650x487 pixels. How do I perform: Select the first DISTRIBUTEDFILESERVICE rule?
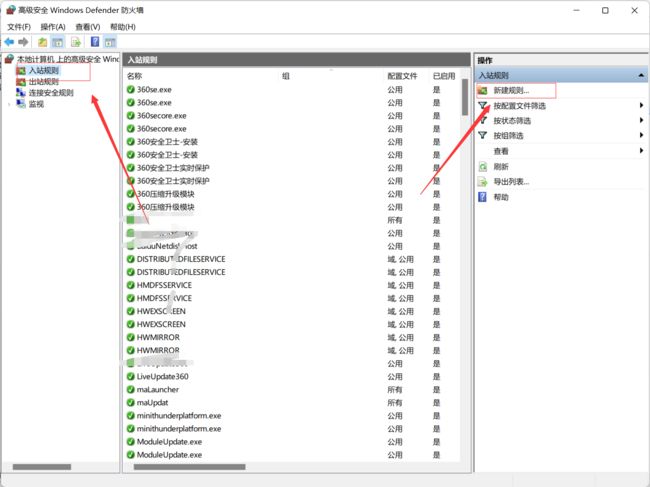(181, 259)
